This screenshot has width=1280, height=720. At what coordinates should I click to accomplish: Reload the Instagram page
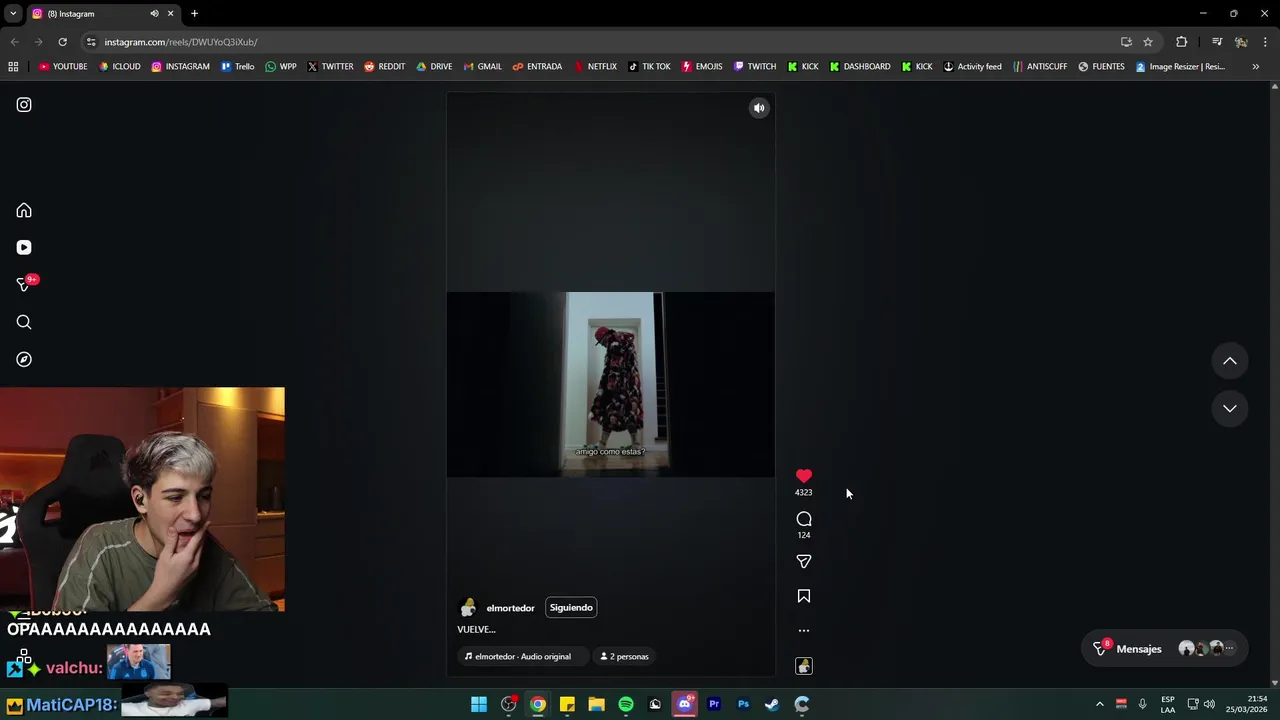pos(62,42)
